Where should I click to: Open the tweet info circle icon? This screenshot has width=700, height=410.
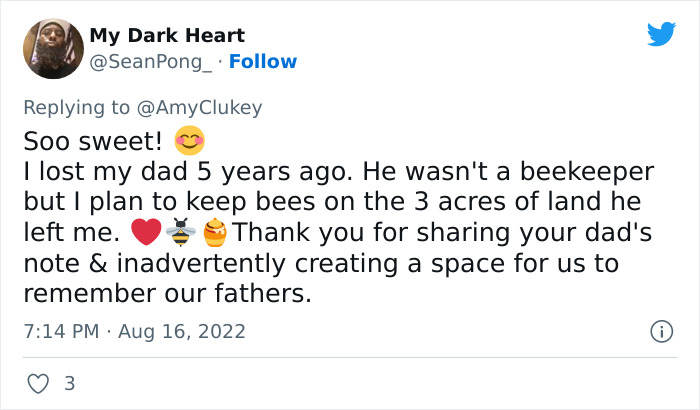(660, 331)
